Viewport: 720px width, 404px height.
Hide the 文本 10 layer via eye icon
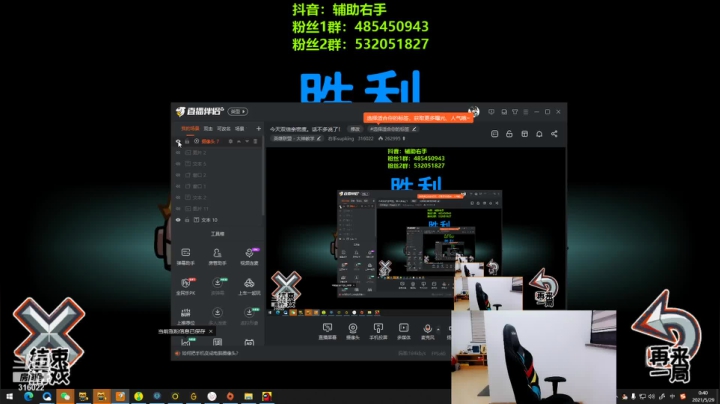tap(178, 220)
